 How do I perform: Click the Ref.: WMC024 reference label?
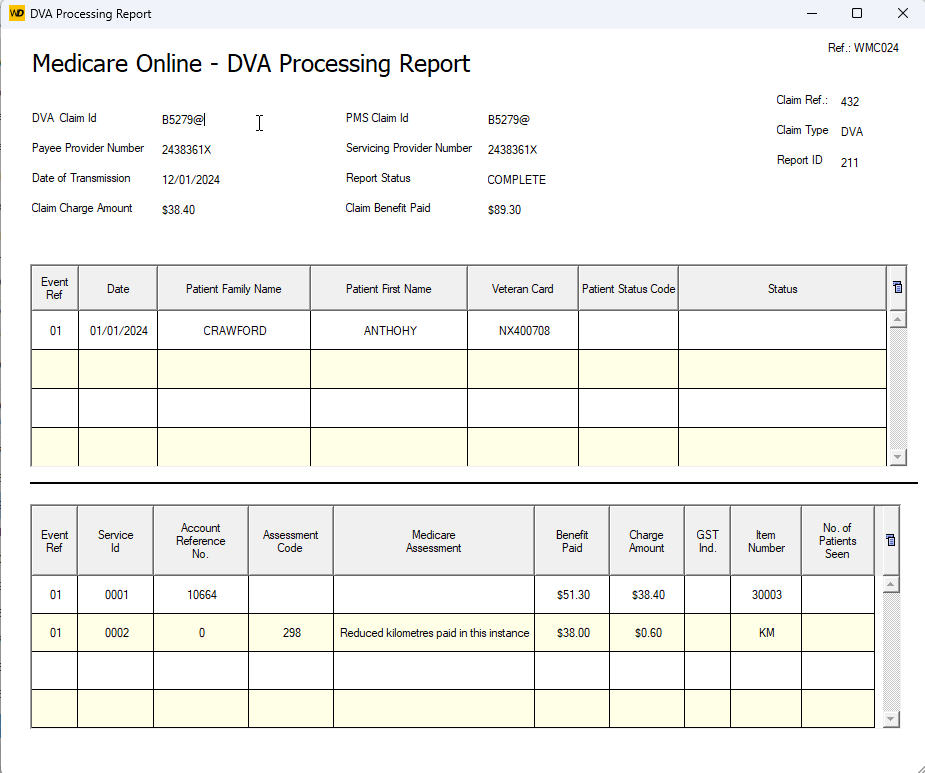click(863, 48)
